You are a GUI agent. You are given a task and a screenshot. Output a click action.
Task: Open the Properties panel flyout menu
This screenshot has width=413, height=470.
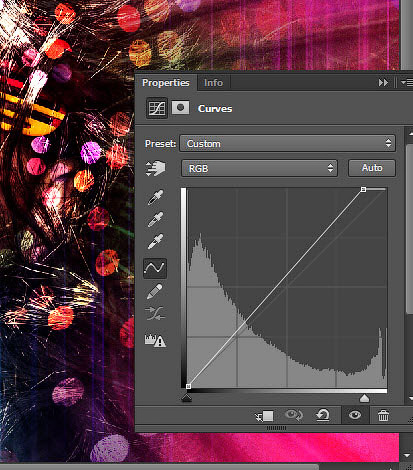click(x=407, y=82)
